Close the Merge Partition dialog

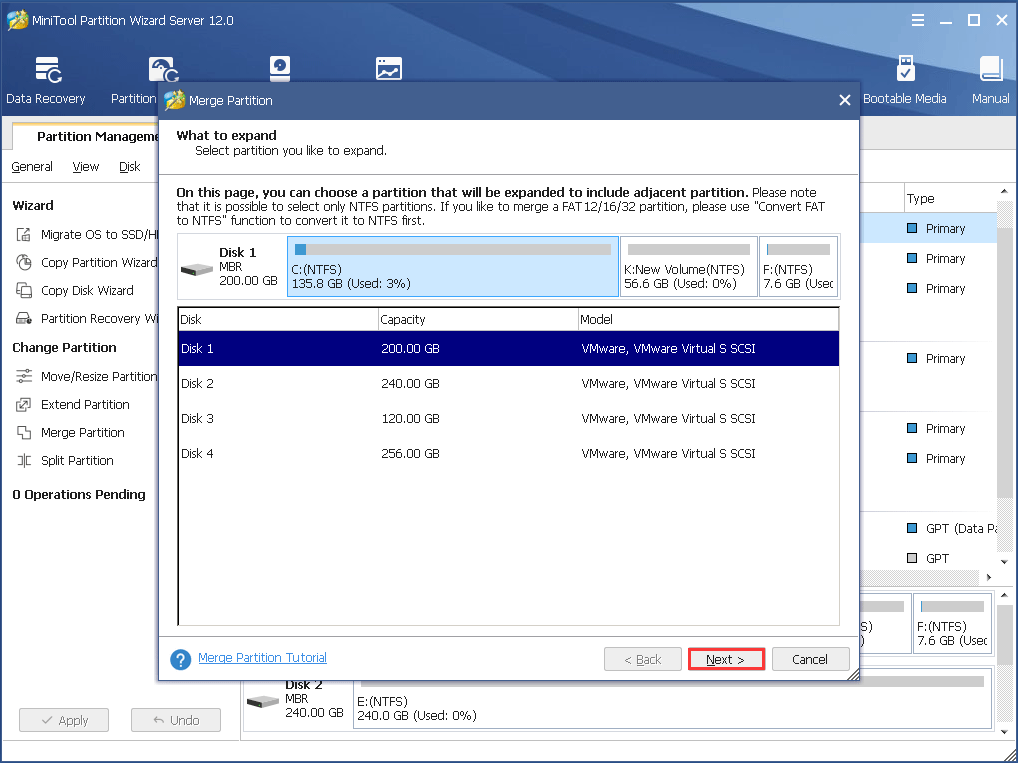tap(844, 100)
